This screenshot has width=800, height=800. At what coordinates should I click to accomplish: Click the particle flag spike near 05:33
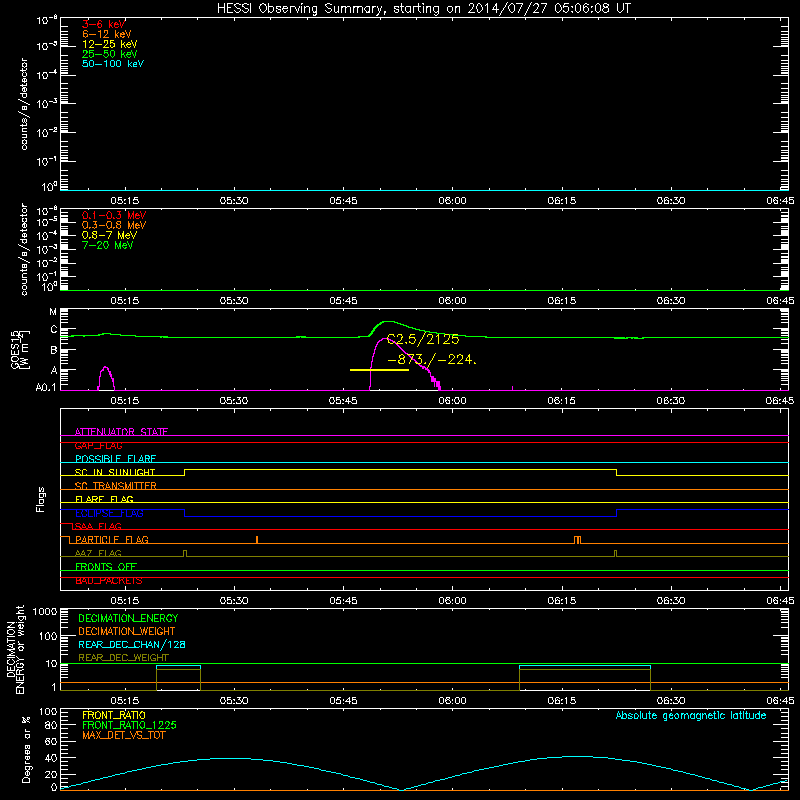257,540
